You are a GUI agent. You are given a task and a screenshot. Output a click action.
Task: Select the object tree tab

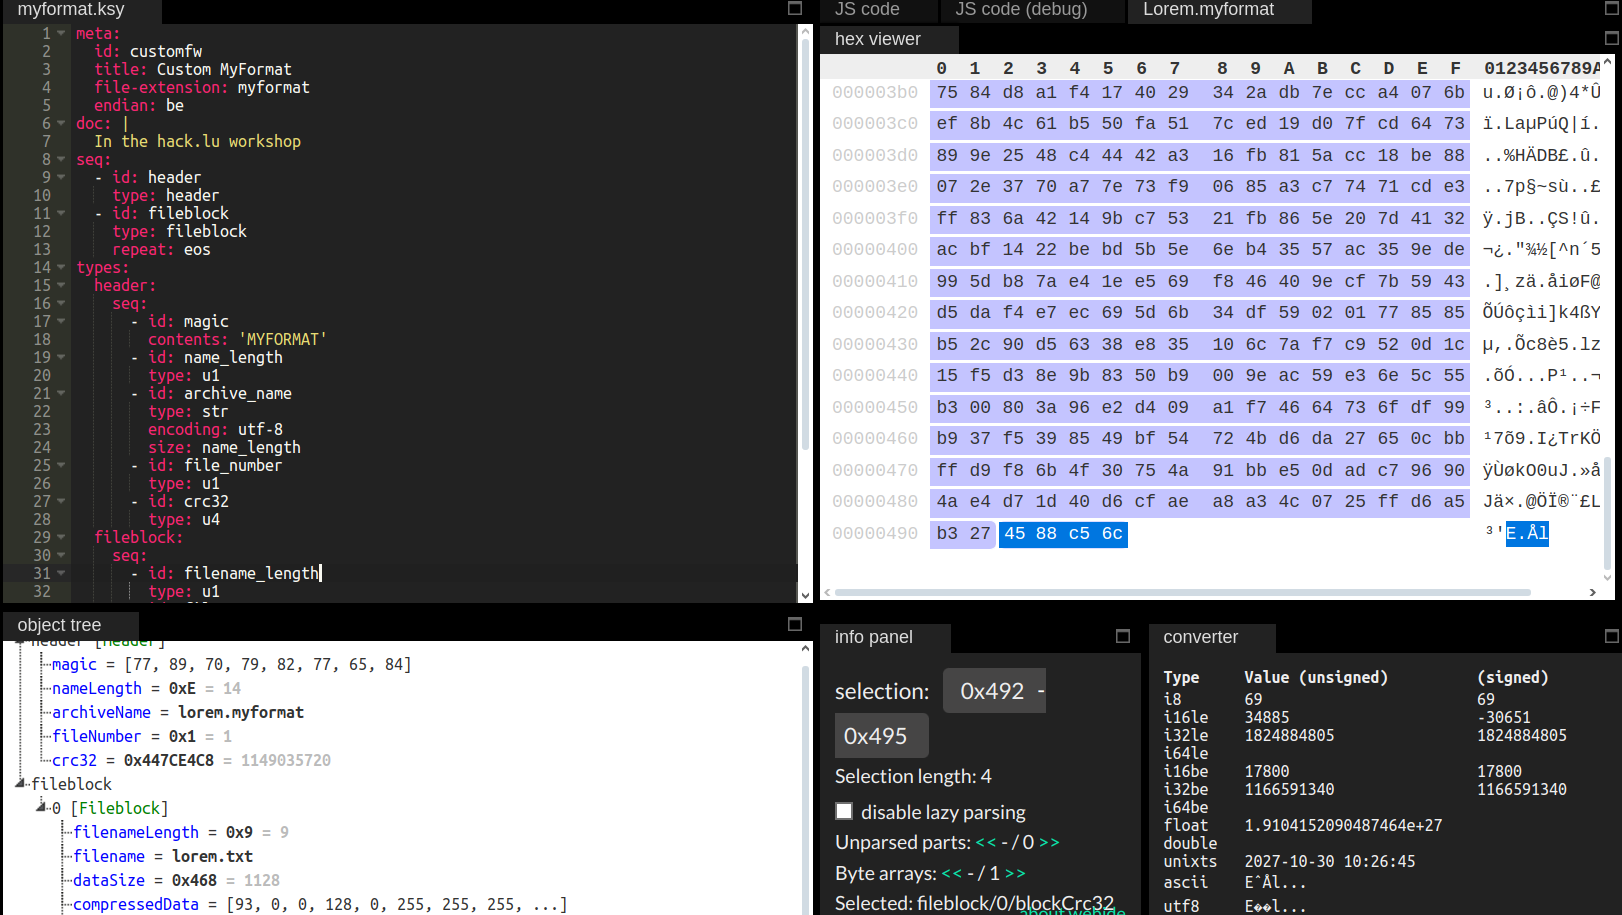pyautogui.click(x=59, y=625)
